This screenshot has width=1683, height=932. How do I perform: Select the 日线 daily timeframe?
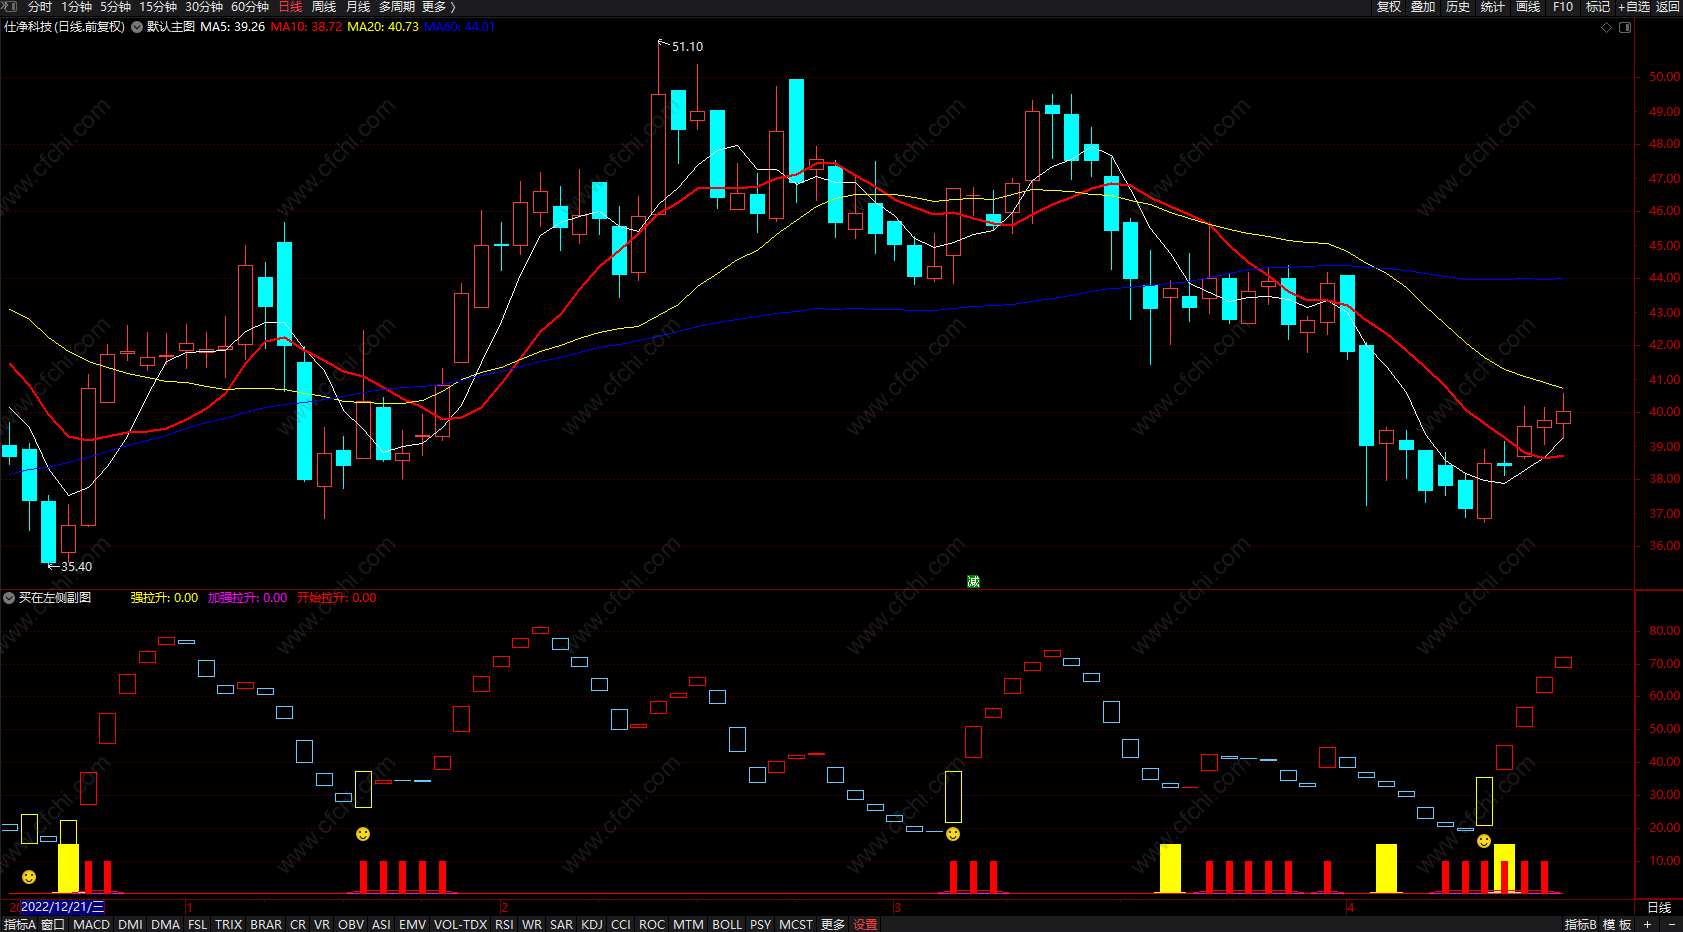tap(290, 7)
